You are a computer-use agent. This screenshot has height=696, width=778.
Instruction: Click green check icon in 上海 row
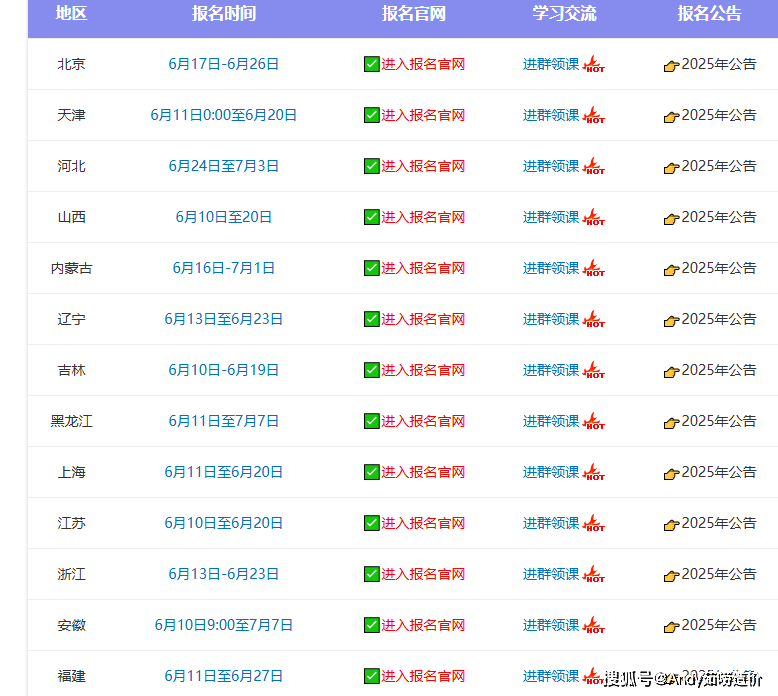click(x=372, y=472)
